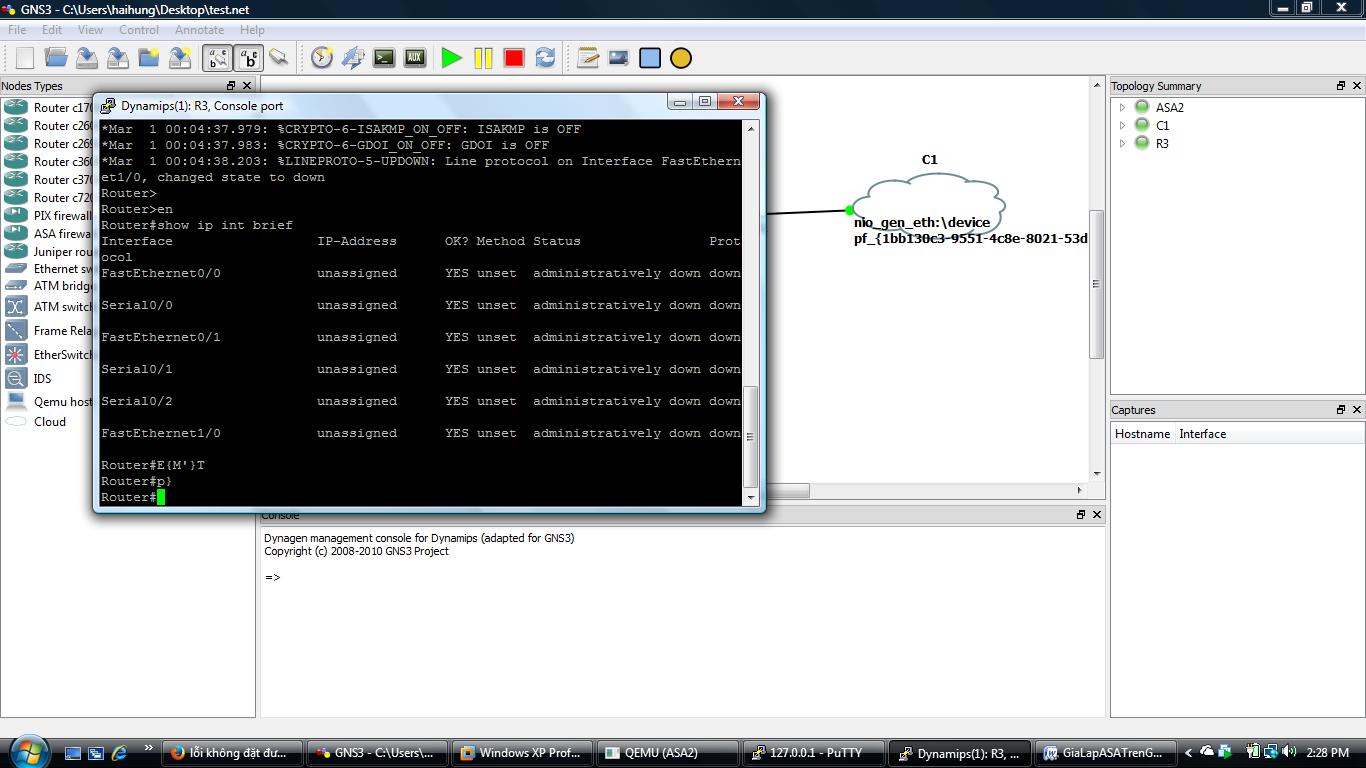The image size is (1366, 768).
Task: Start all devices with green play button
Action: click(x=452, y=58)
